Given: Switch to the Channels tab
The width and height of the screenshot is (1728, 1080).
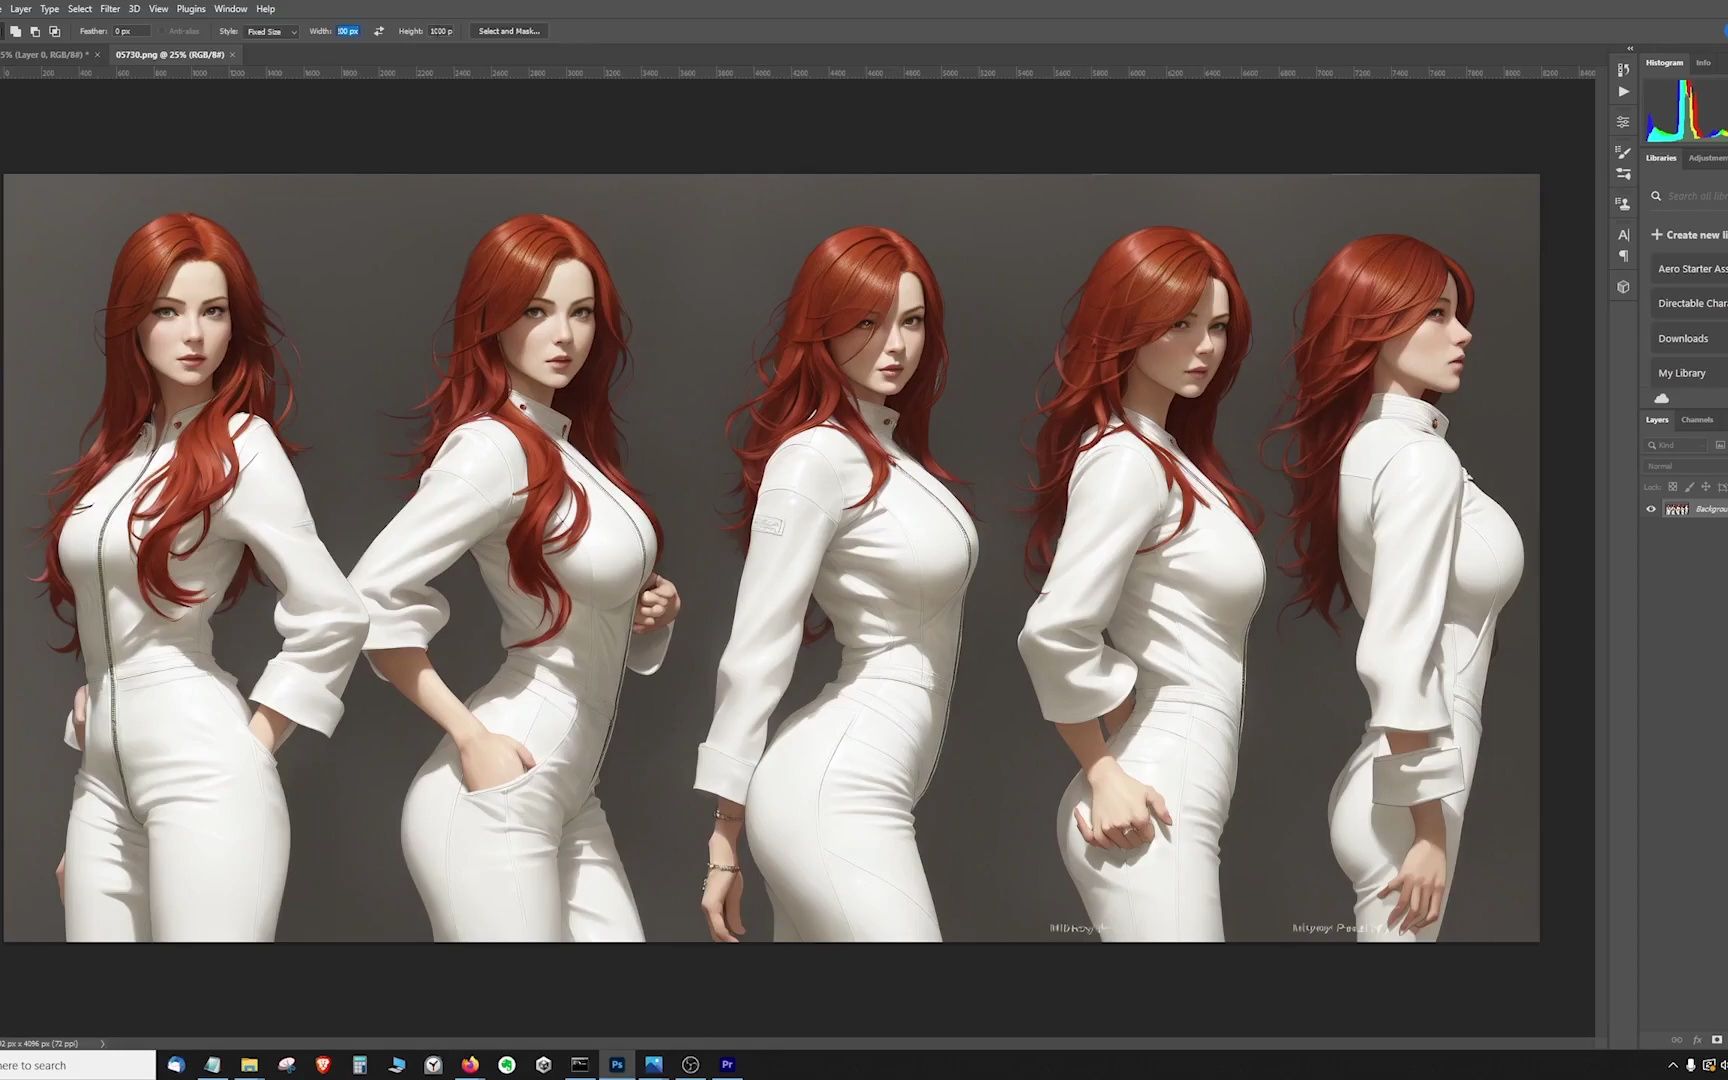Looking at the screenshot, I should pyautogui.click(x=1697, y=420).
